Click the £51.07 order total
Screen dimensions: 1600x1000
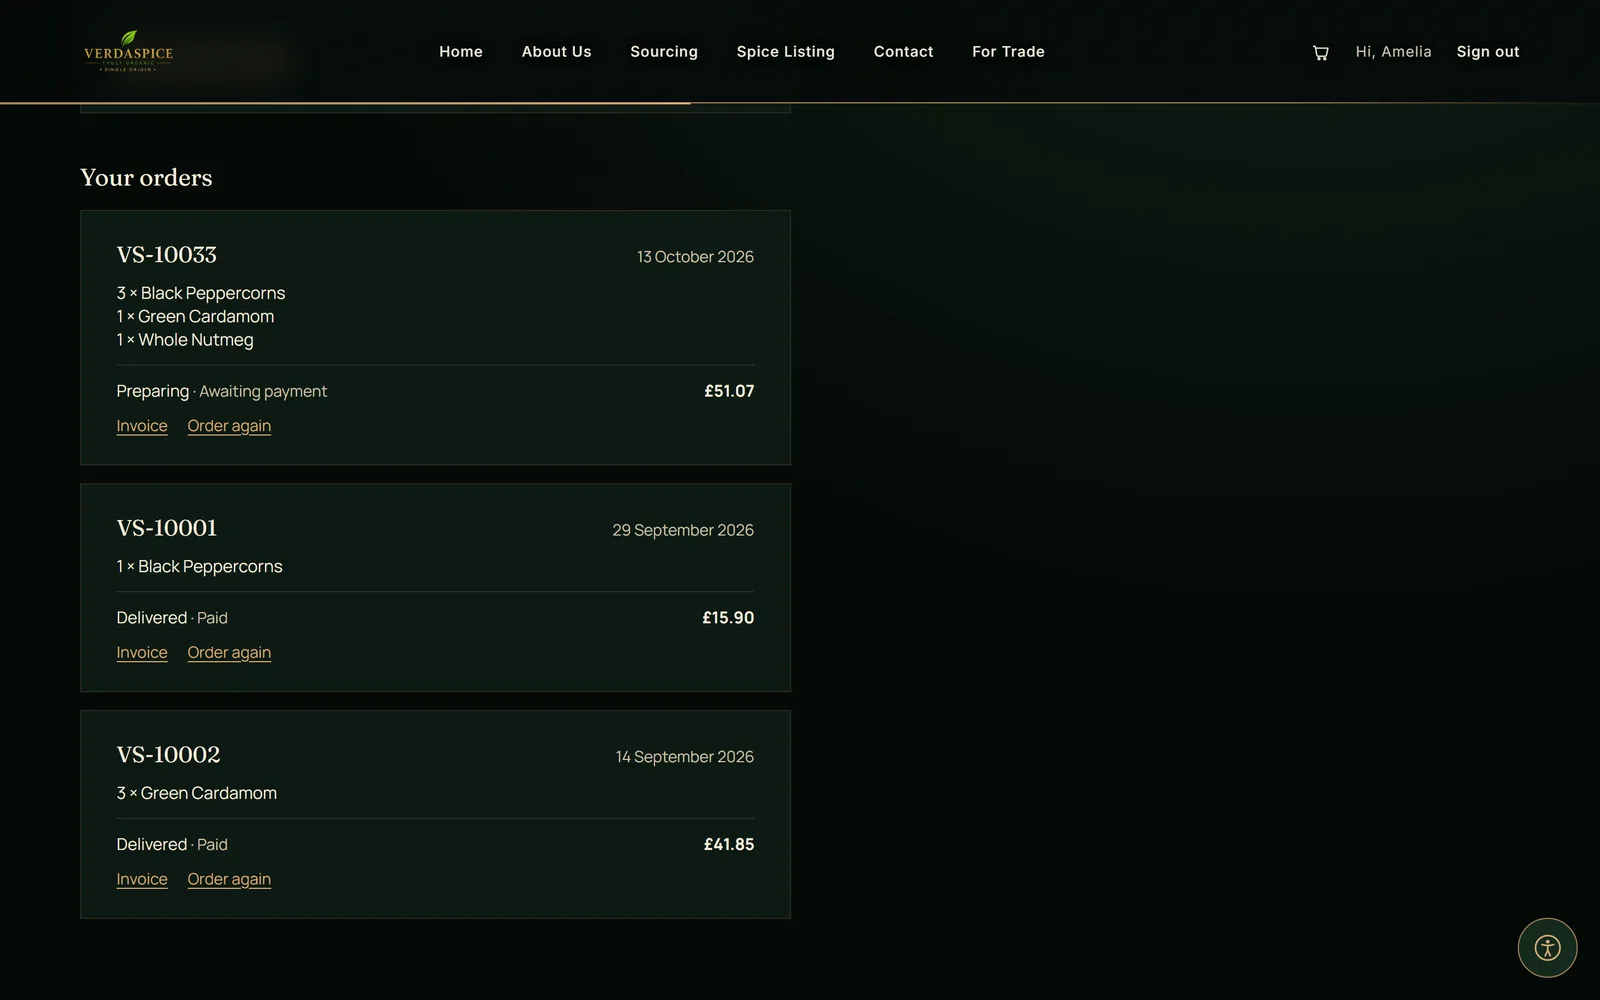point(729,391)
